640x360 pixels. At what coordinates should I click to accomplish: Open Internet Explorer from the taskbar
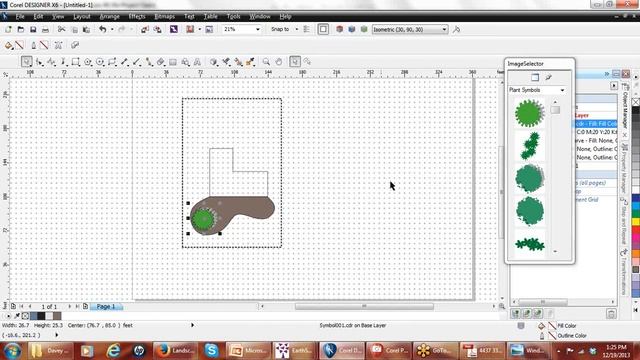113,350
